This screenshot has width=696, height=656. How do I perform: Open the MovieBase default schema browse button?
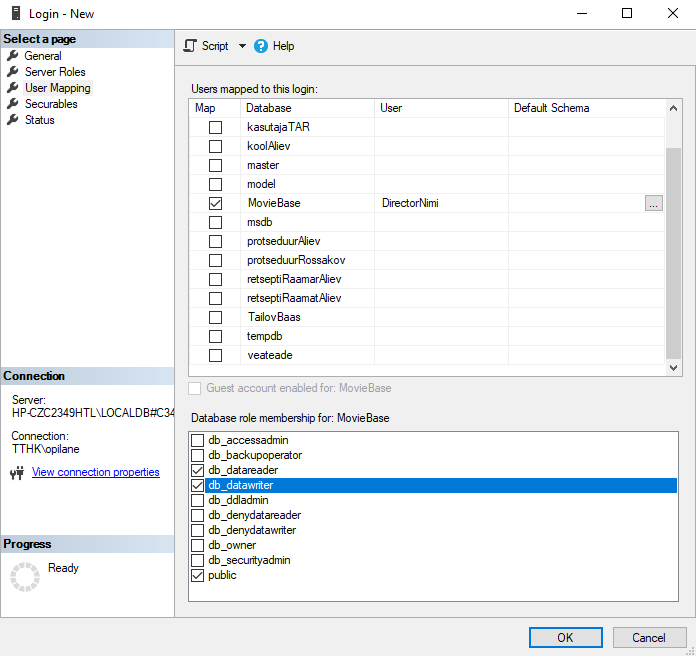coord(653,203)
